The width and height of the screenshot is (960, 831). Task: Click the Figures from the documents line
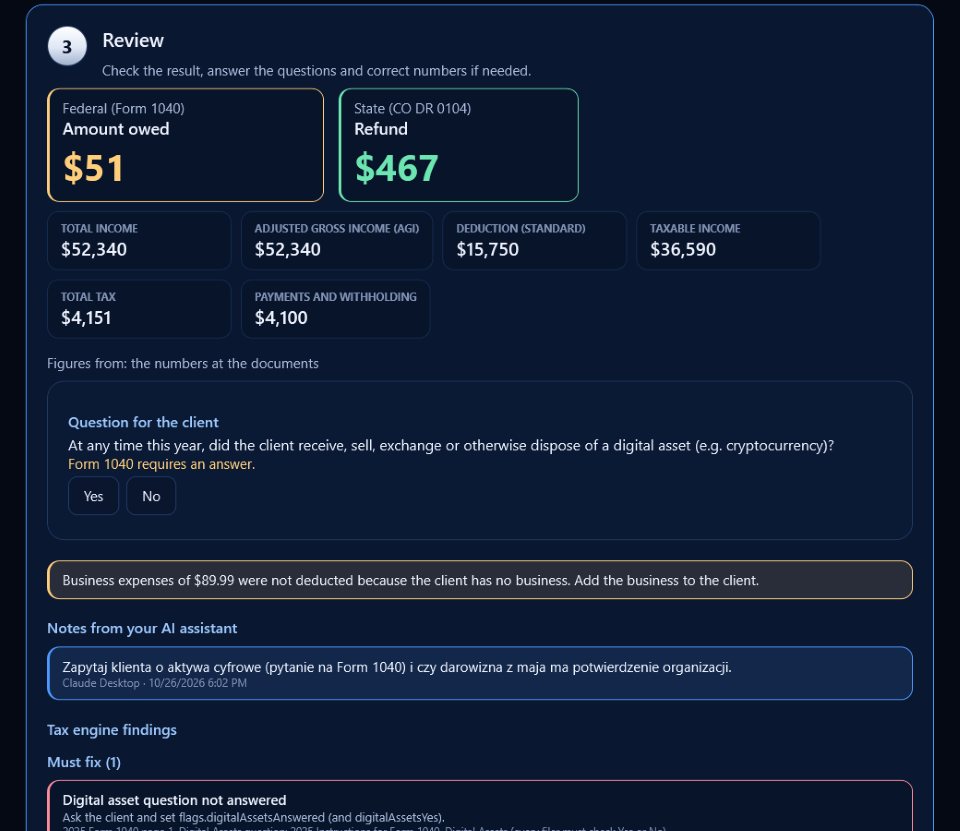pyautogui.click(x=183, y=364)
